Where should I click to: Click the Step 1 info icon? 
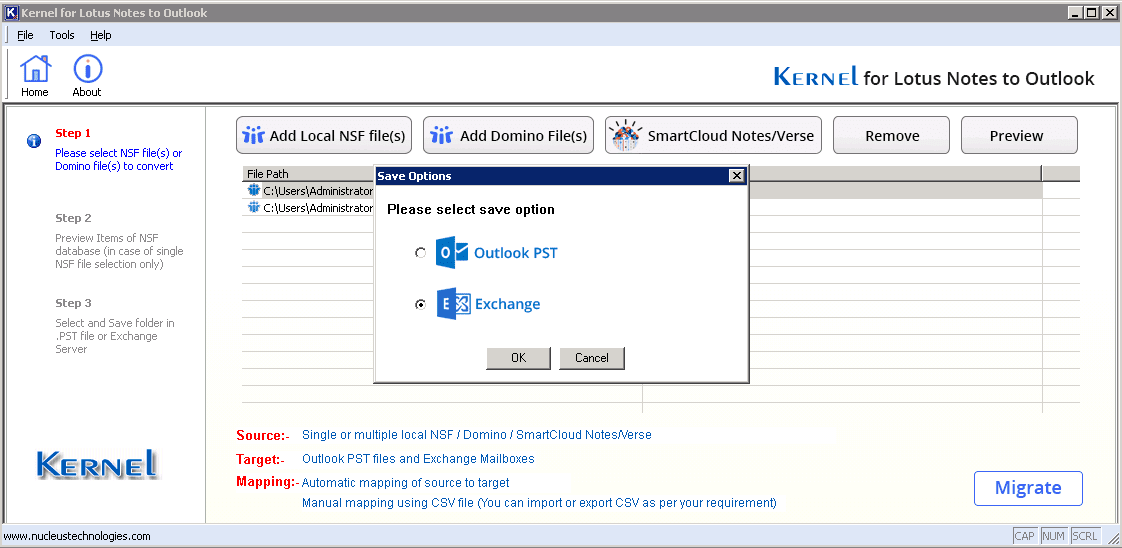[34, 141]
